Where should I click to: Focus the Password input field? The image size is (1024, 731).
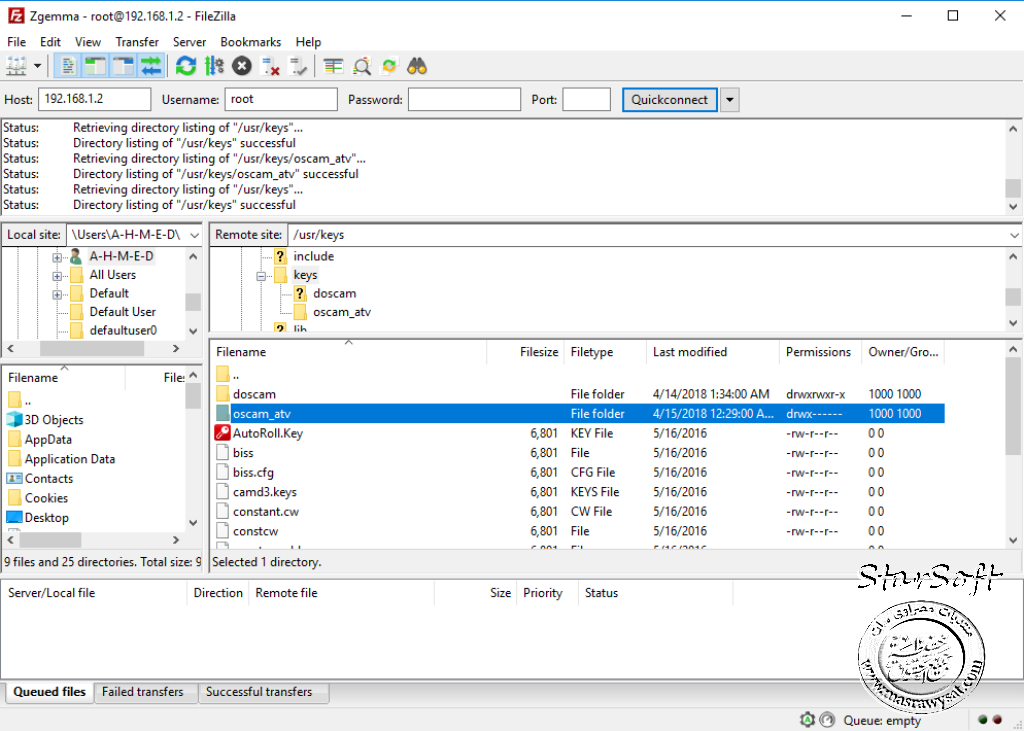[x=464, y=99]
